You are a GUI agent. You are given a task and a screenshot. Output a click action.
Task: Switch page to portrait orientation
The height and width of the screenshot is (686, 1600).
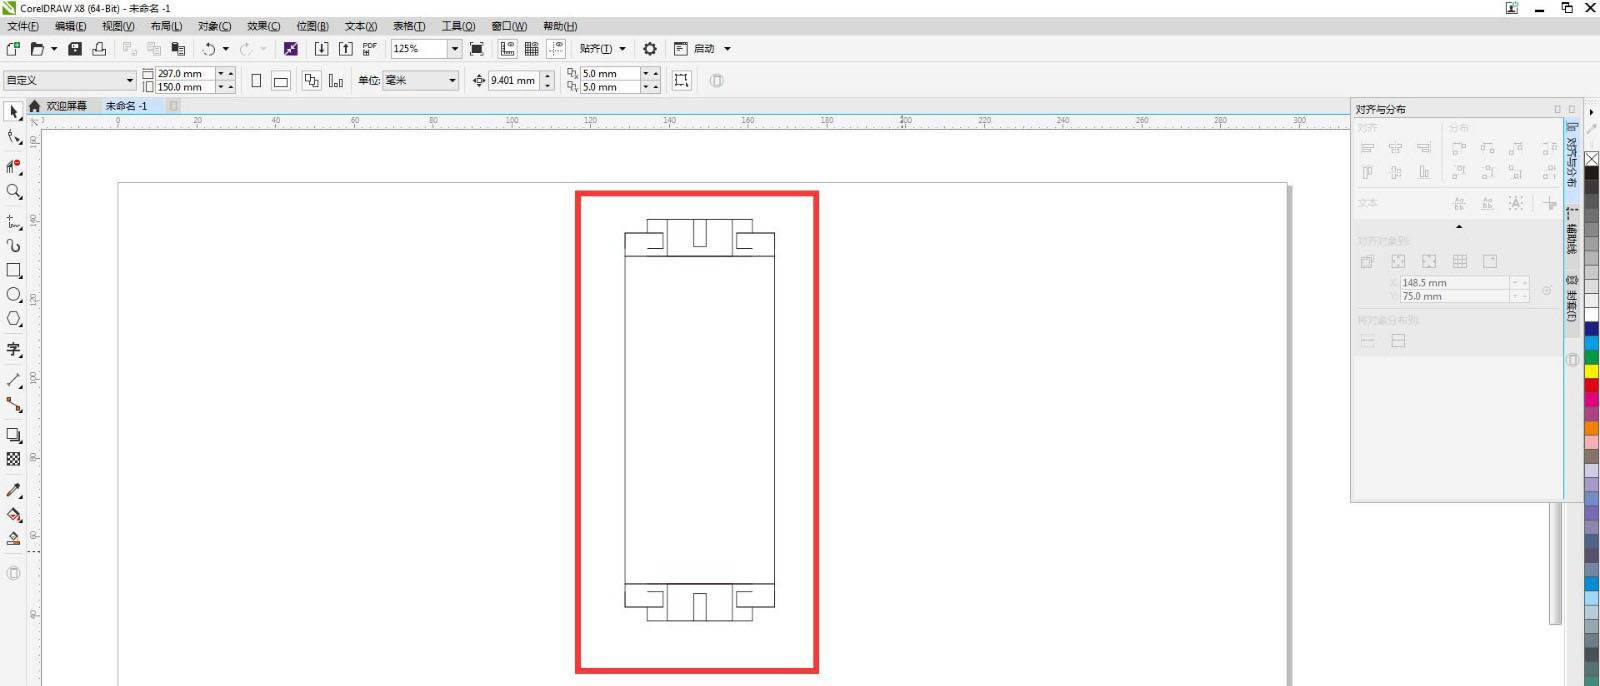pyautogui.click(x=256, y=81)
